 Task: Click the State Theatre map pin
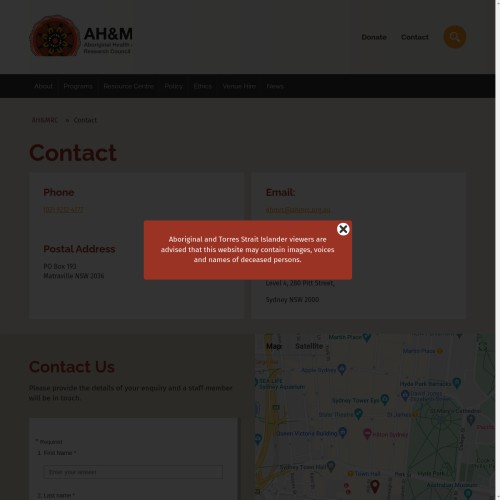(x=358, y=414)
